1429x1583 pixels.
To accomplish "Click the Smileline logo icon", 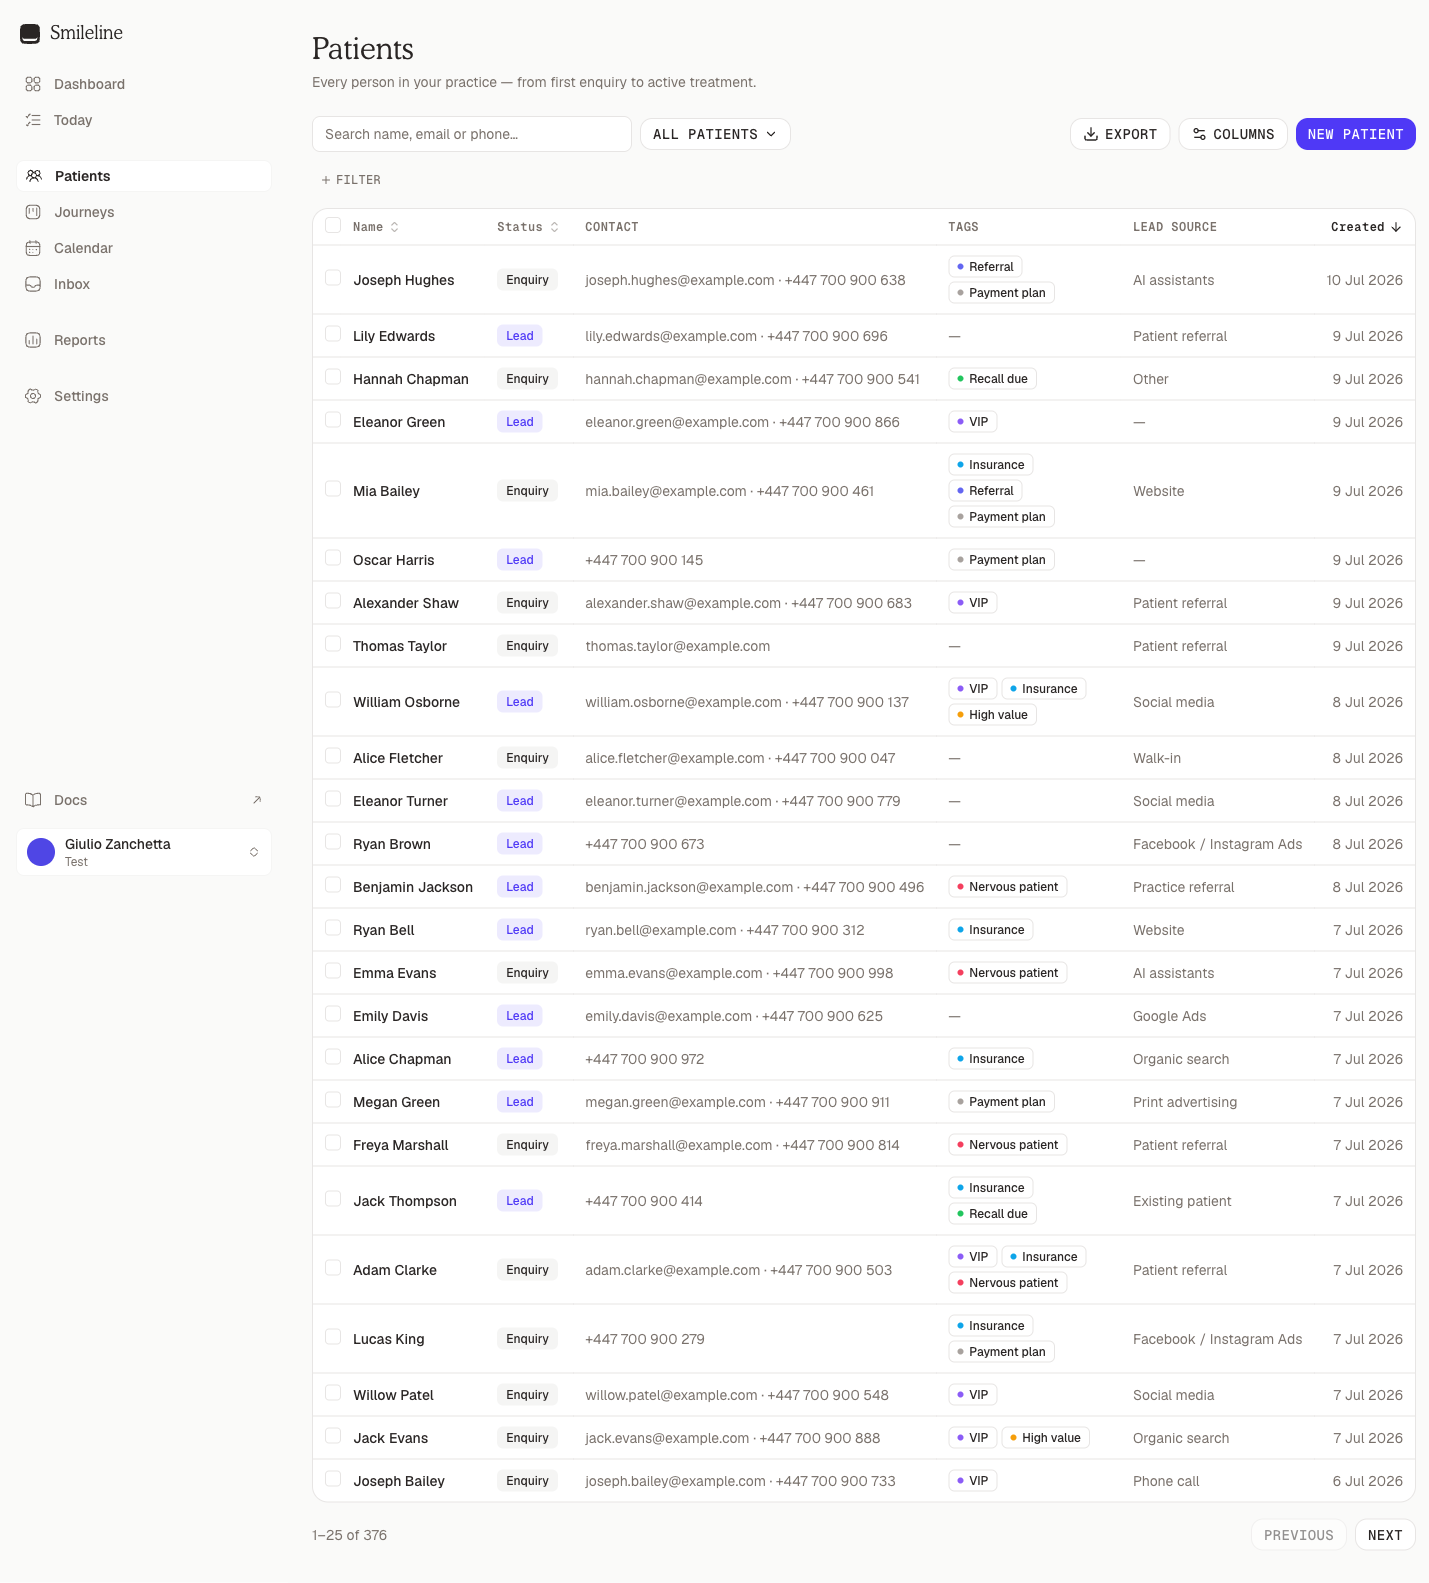I will pyautogui.click(x=30, y=34).
